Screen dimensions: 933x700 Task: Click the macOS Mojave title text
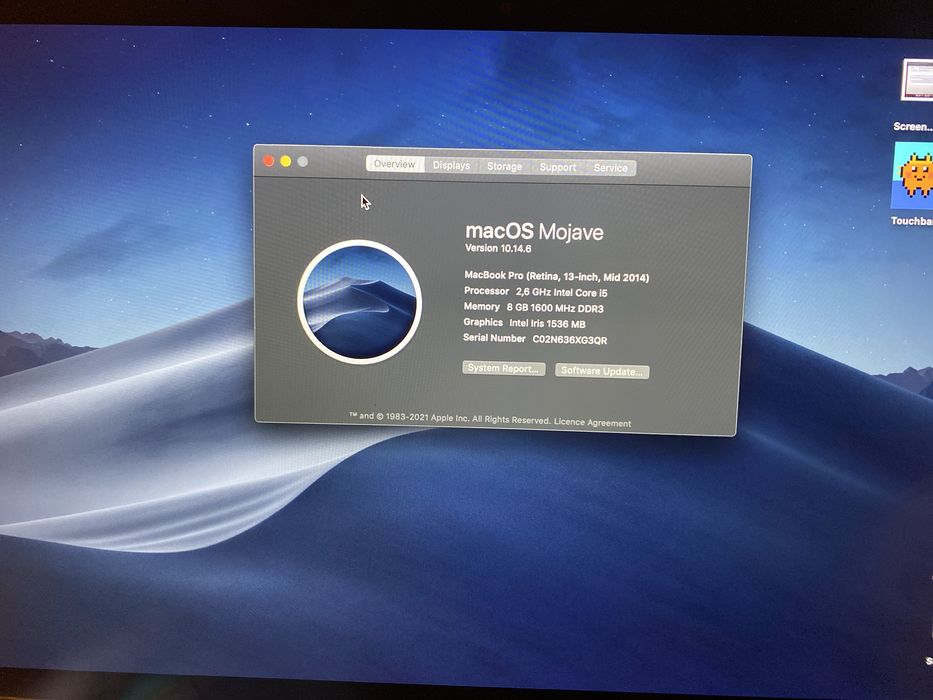[x=534, y=231]
